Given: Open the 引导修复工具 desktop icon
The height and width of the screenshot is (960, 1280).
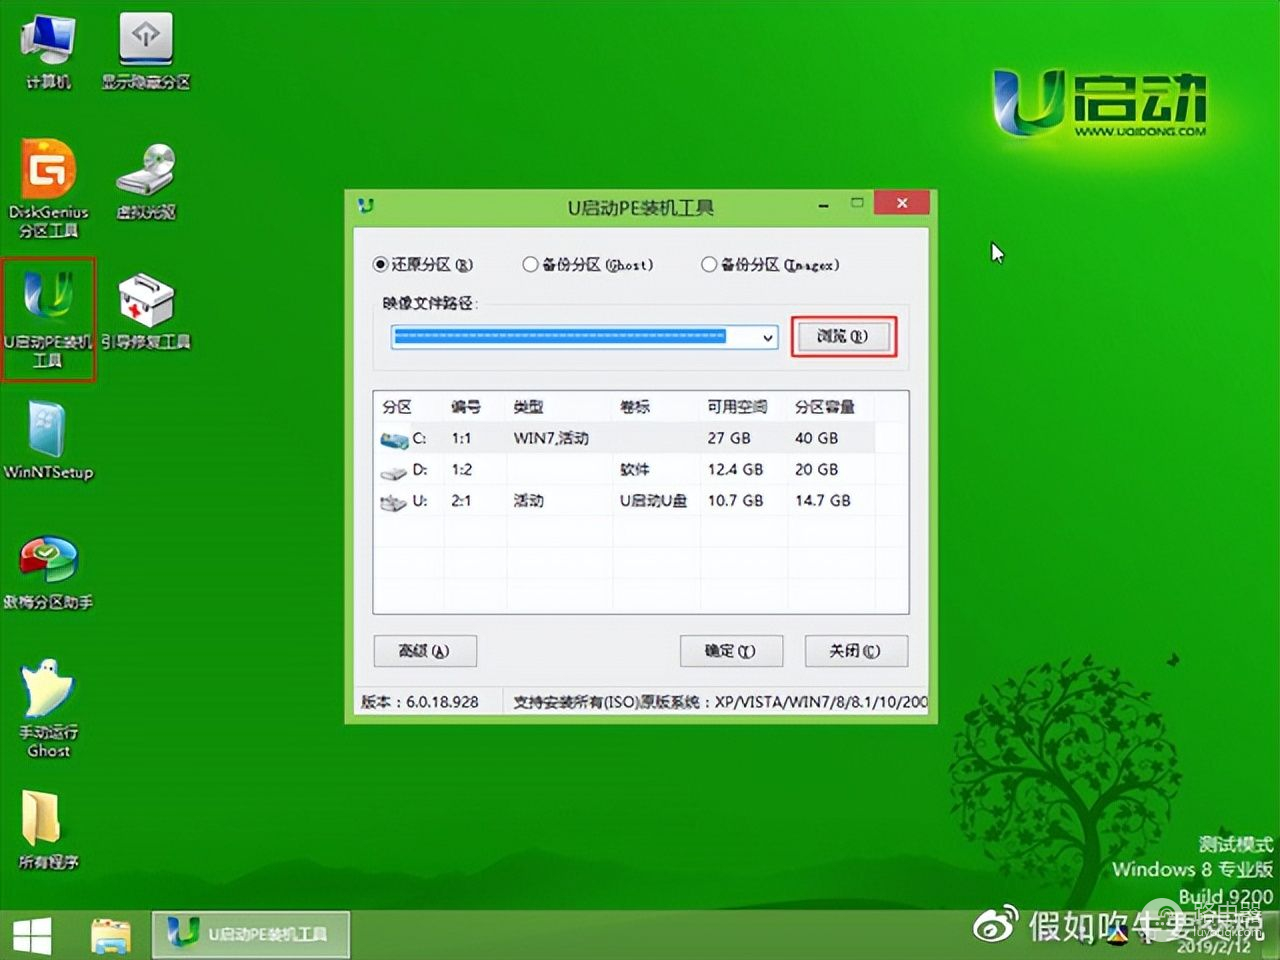Looking at the screenshot, I should pyautogui.click(x=145, y=312).
